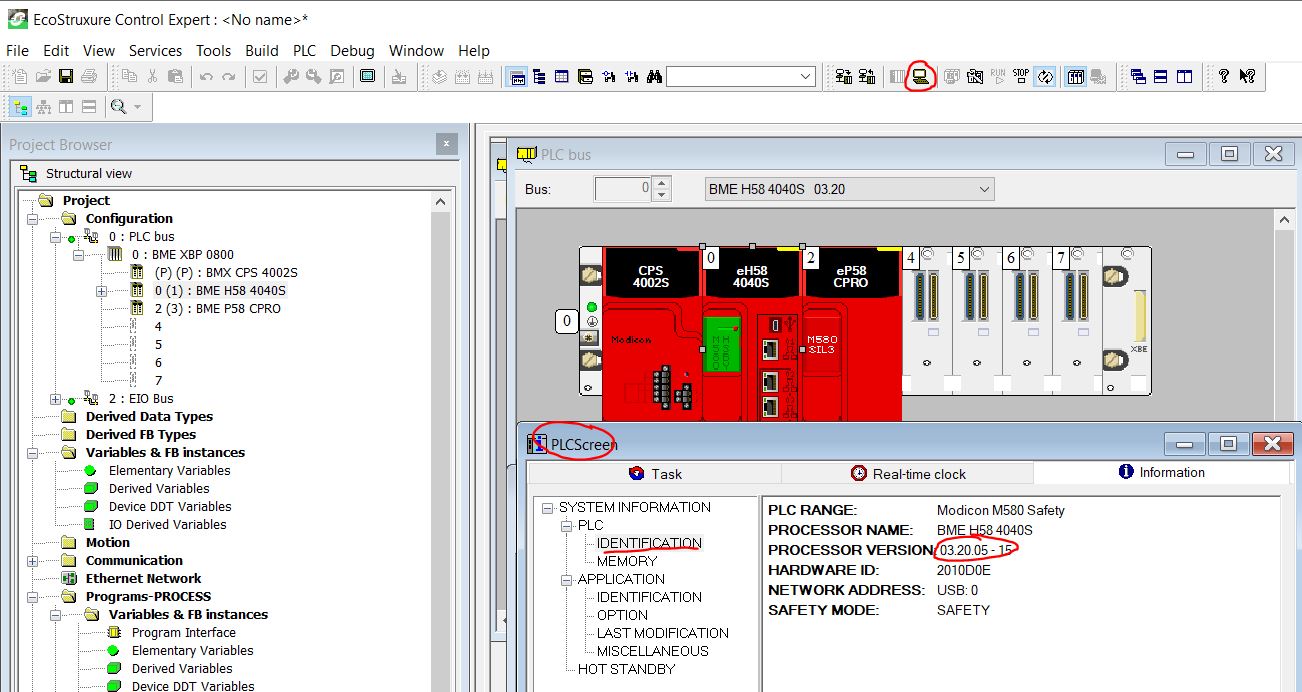
Task: Save the project with the floppy icon
Action: pyautogui.click(x=66, y=76)
